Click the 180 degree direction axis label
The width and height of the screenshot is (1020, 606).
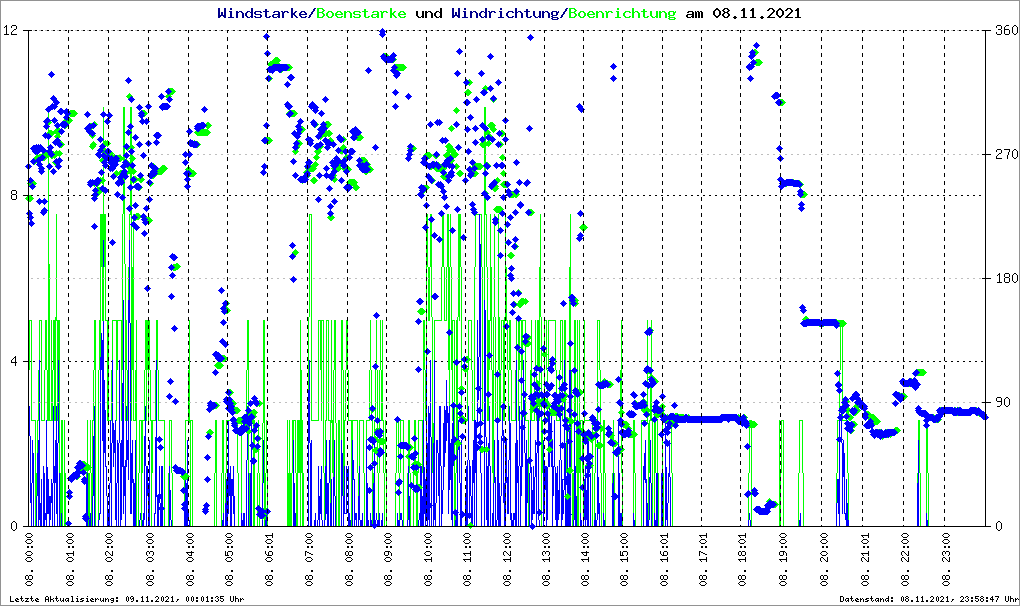1005,278
